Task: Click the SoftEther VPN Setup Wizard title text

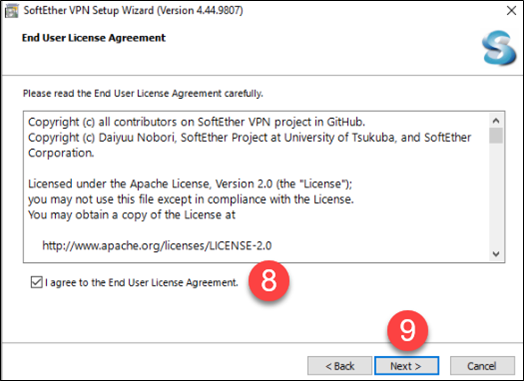Action: pyautogui.click(x=133, y=11)
